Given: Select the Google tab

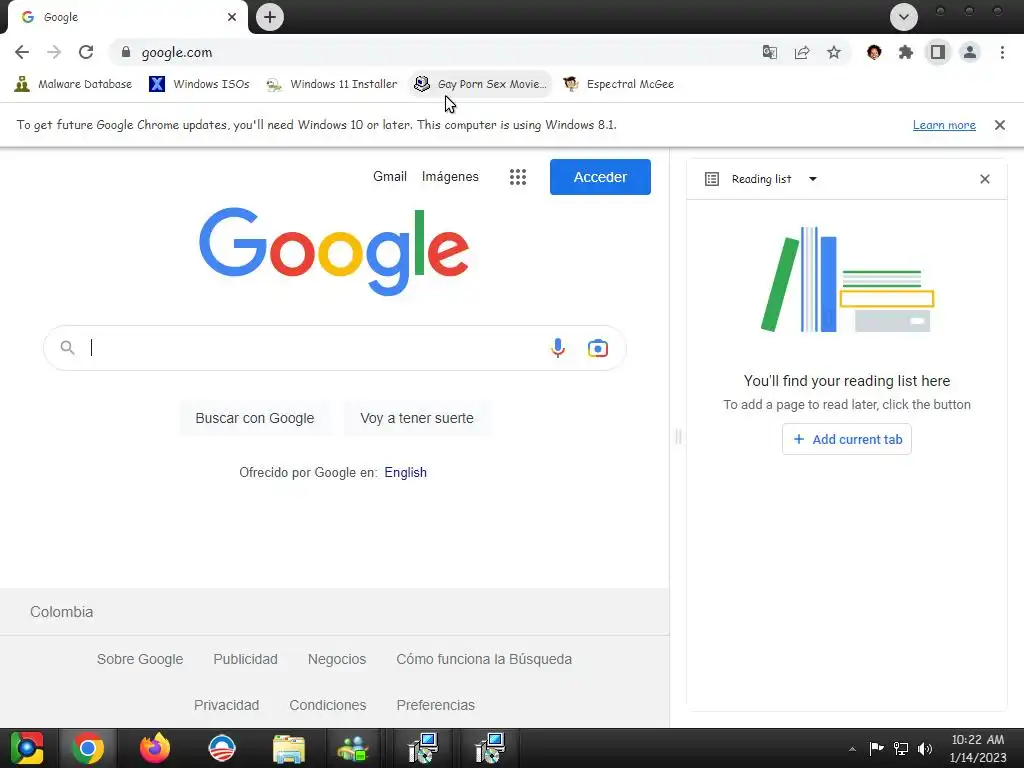Looking at the screenshot, I should (x=127, y=17).
